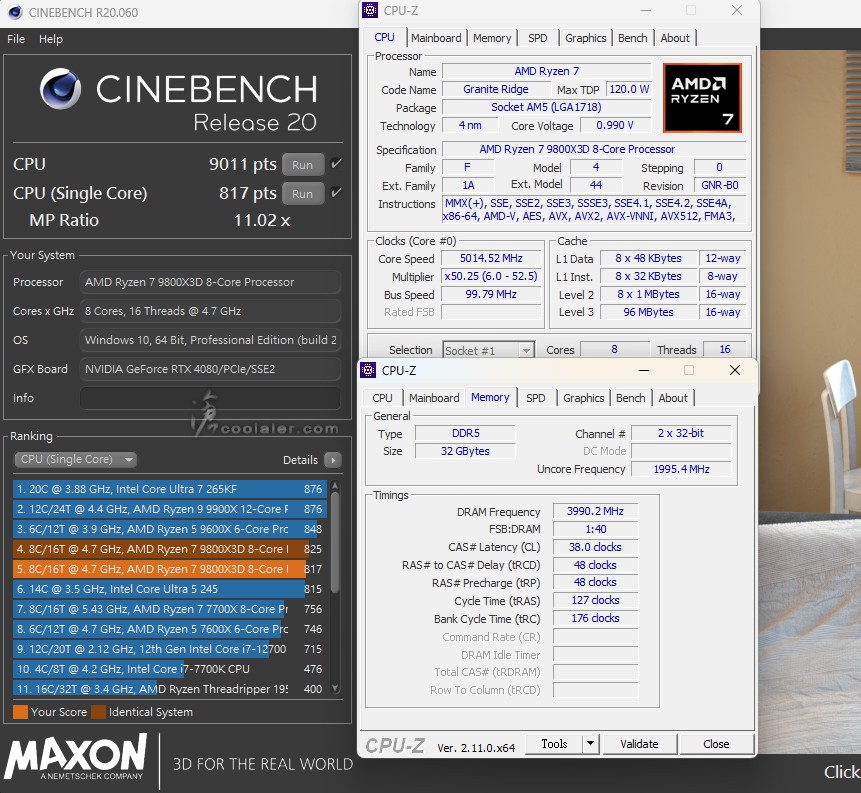Open the Help menu in Cinebench
This screenshot has width=861, height=793.
(x=51, y=39)
